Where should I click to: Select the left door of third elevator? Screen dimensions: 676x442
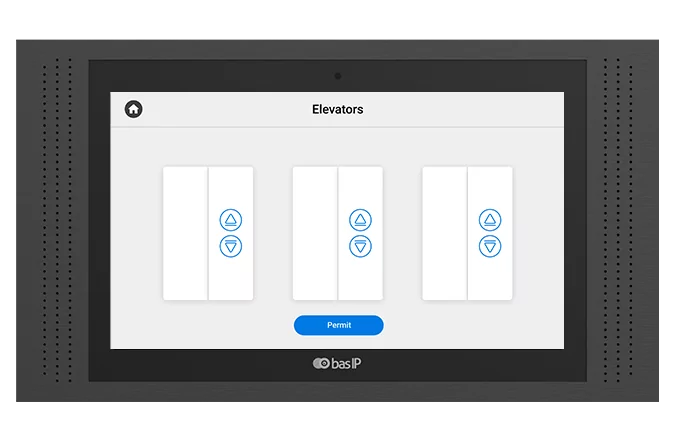444,233
